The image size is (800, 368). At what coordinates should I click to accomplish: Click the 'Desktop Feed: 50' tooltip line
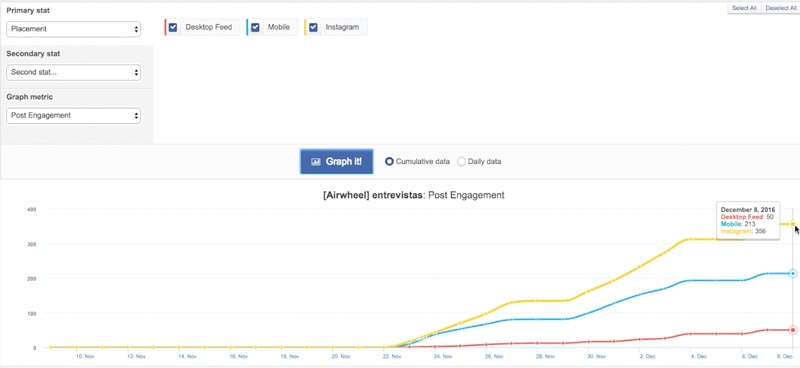click(x=747, y=217)
